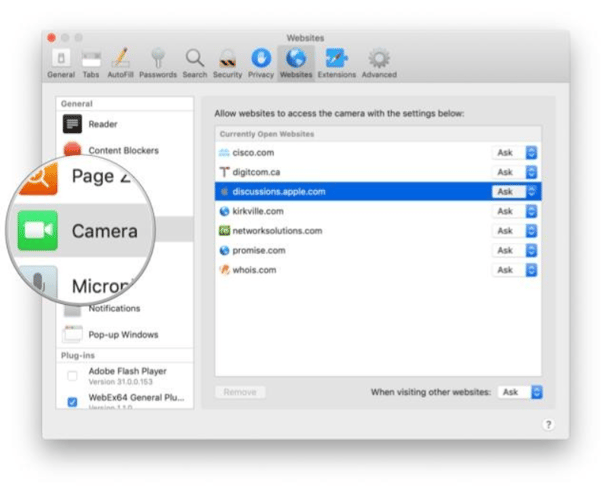
Task: Open the Privacy hand icon
Action: (261, 61)
